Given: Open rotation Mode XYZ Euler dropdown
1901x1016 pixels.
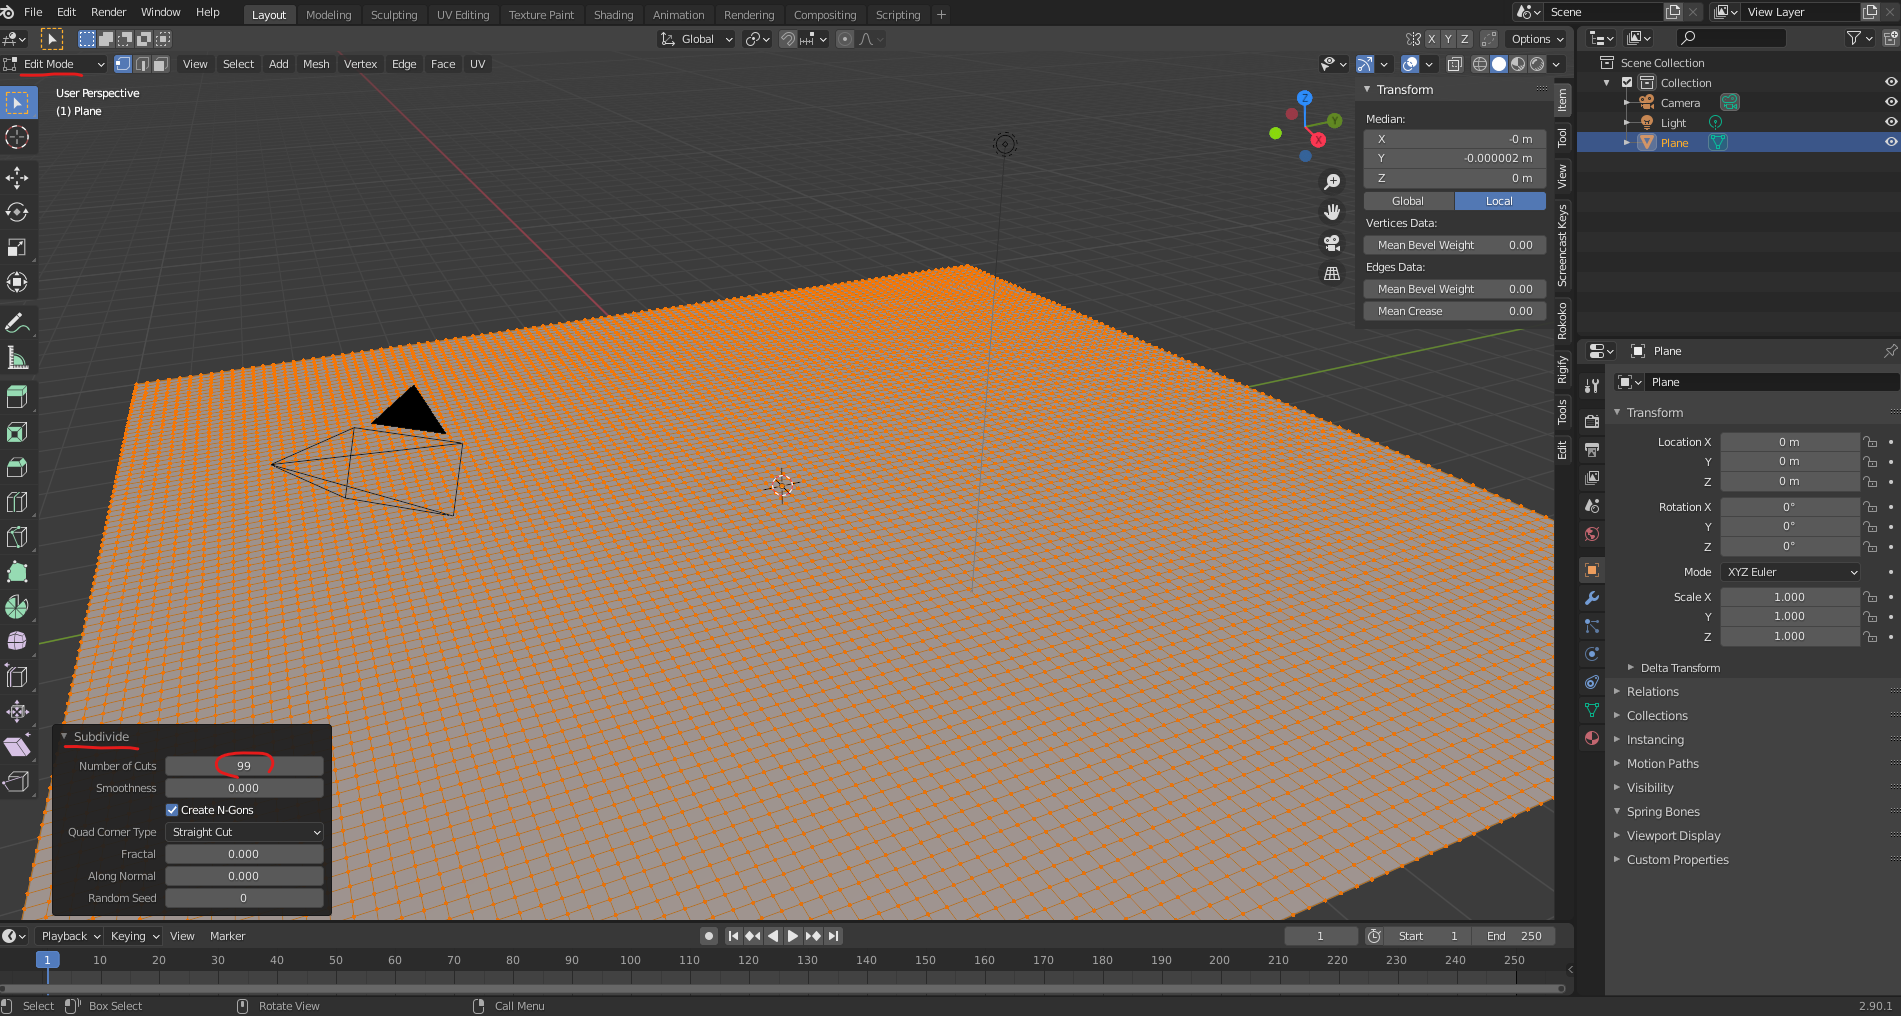Looking at the screenshot, I should pos(1790,572).
